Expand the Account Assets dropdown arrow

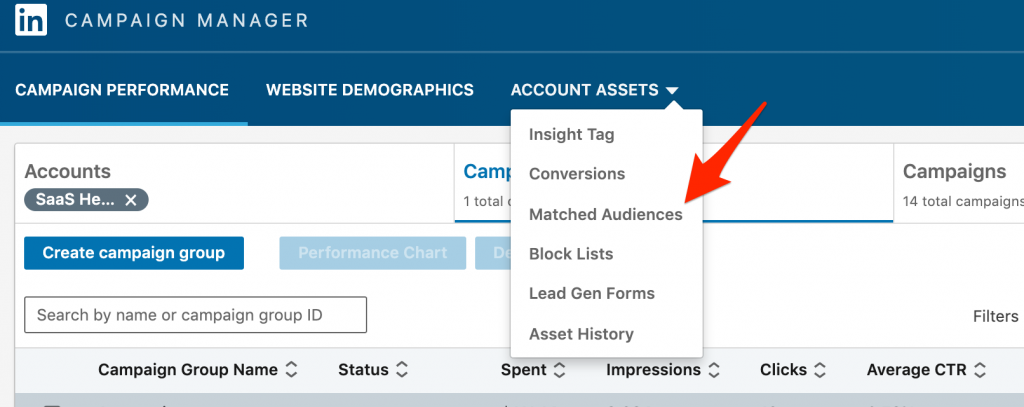673,91
